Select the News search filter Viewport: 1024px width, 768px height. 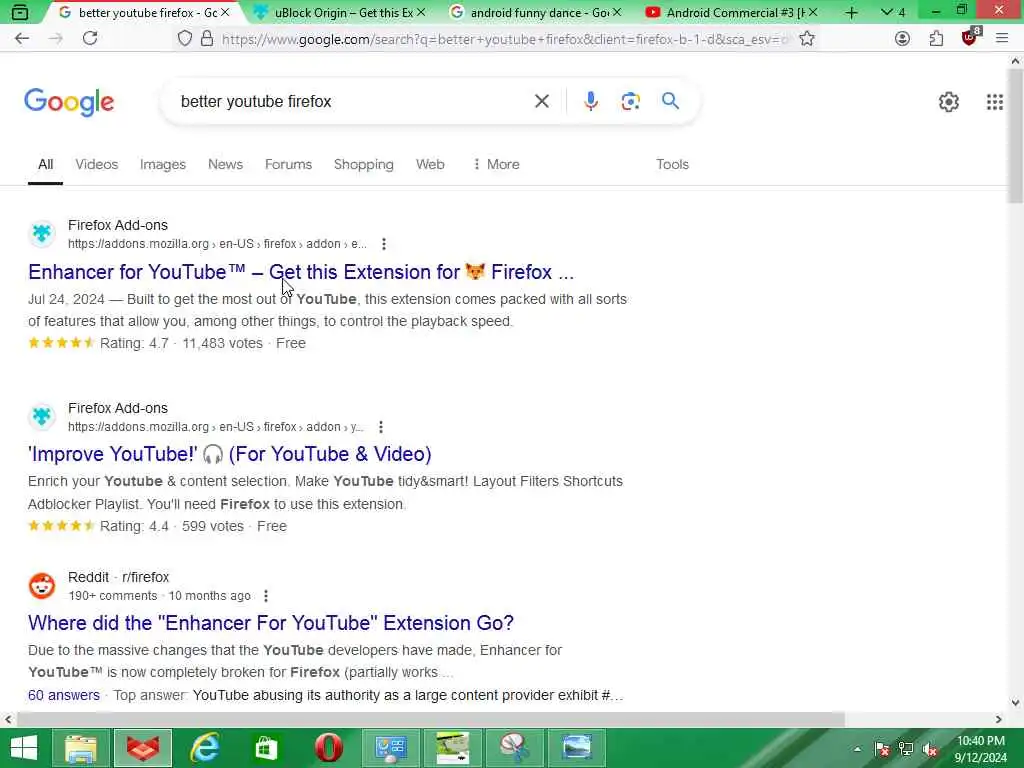pos(225,165)
